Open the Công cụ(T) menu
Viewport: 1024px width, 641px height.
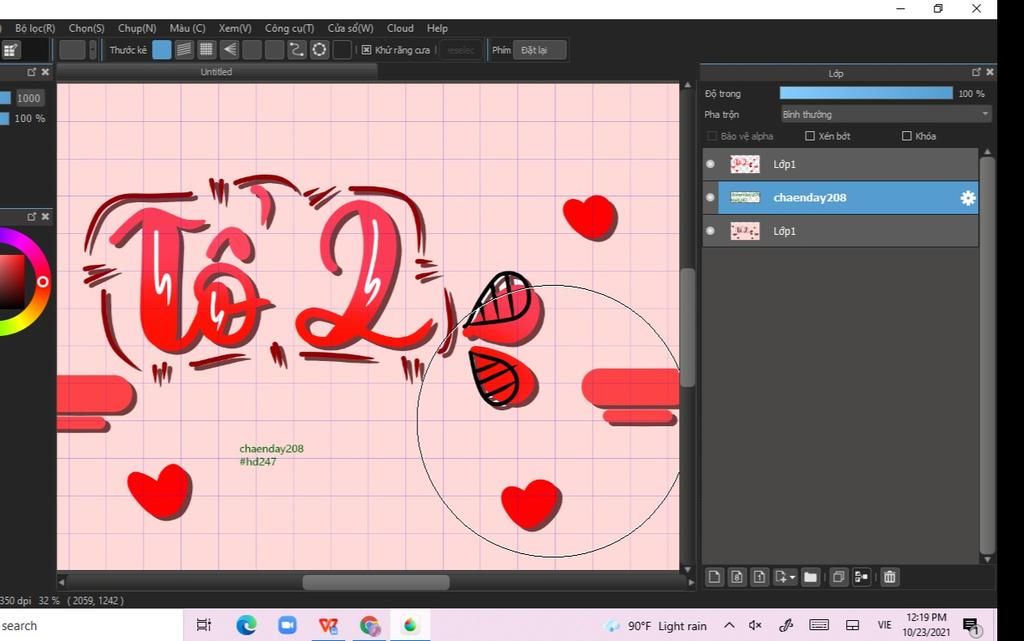[x=289, y=28]
